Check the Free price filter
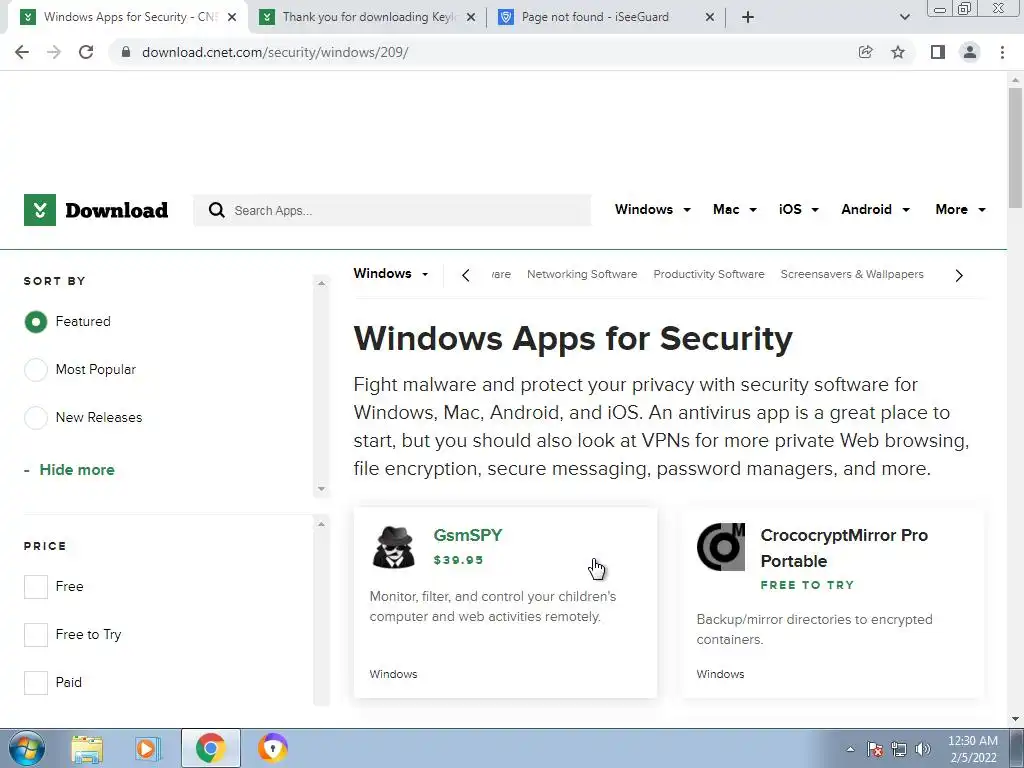The image size is (1024, 768). coord(36,586)
